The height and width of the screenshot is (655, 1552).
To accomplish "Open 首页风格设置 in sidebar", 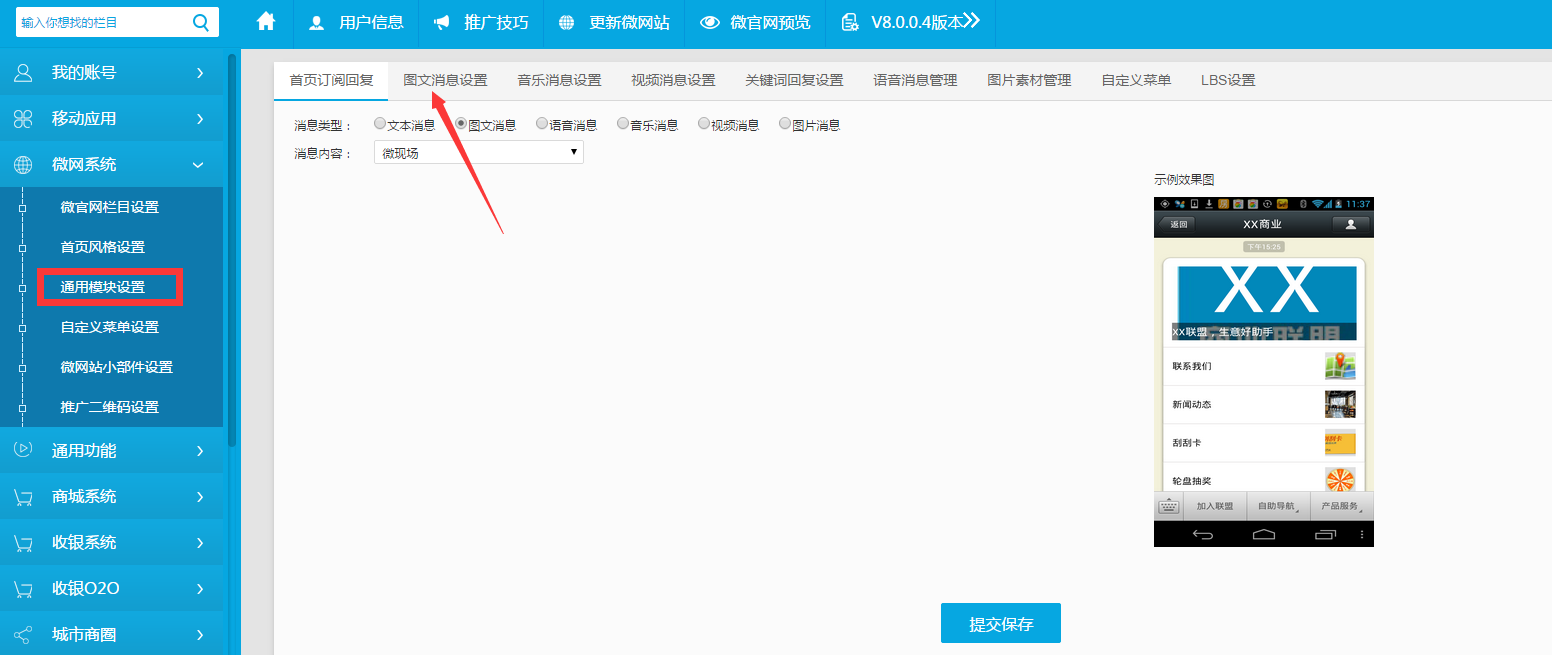I will coord(102,247).
